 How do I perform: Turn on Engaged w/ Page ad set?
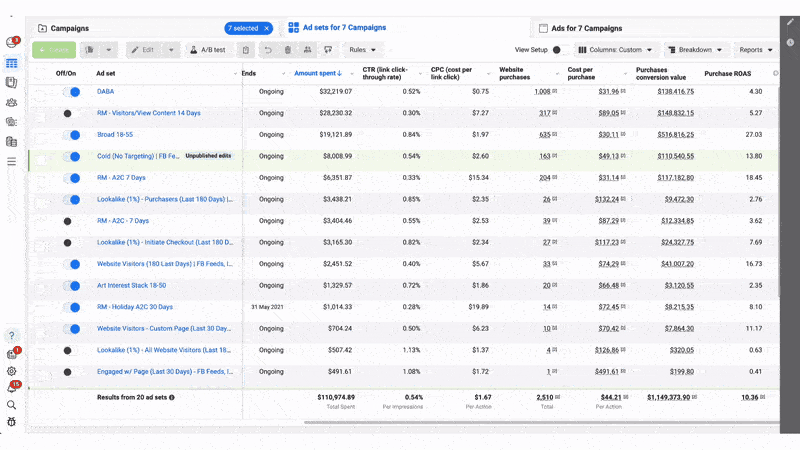click(71, 372)
